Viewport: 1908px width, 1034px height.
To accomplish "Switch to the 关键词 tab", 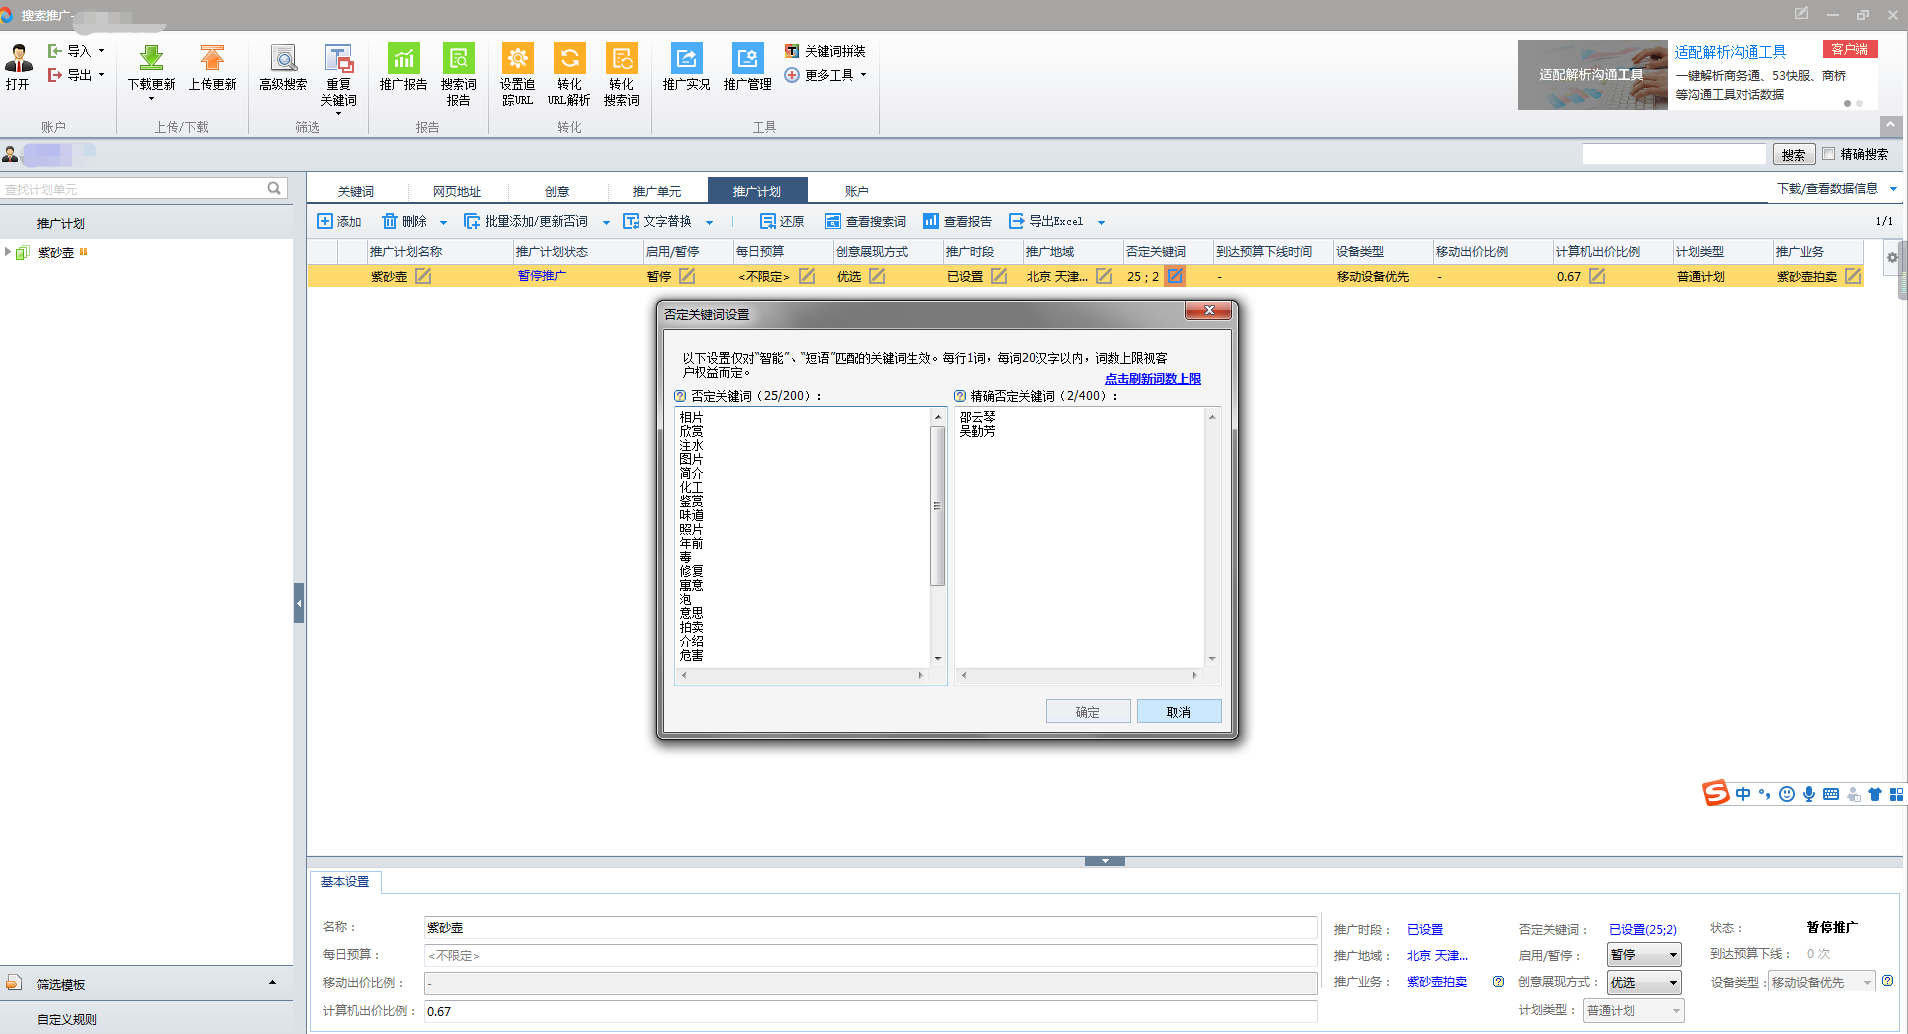I will pos(355,191).
